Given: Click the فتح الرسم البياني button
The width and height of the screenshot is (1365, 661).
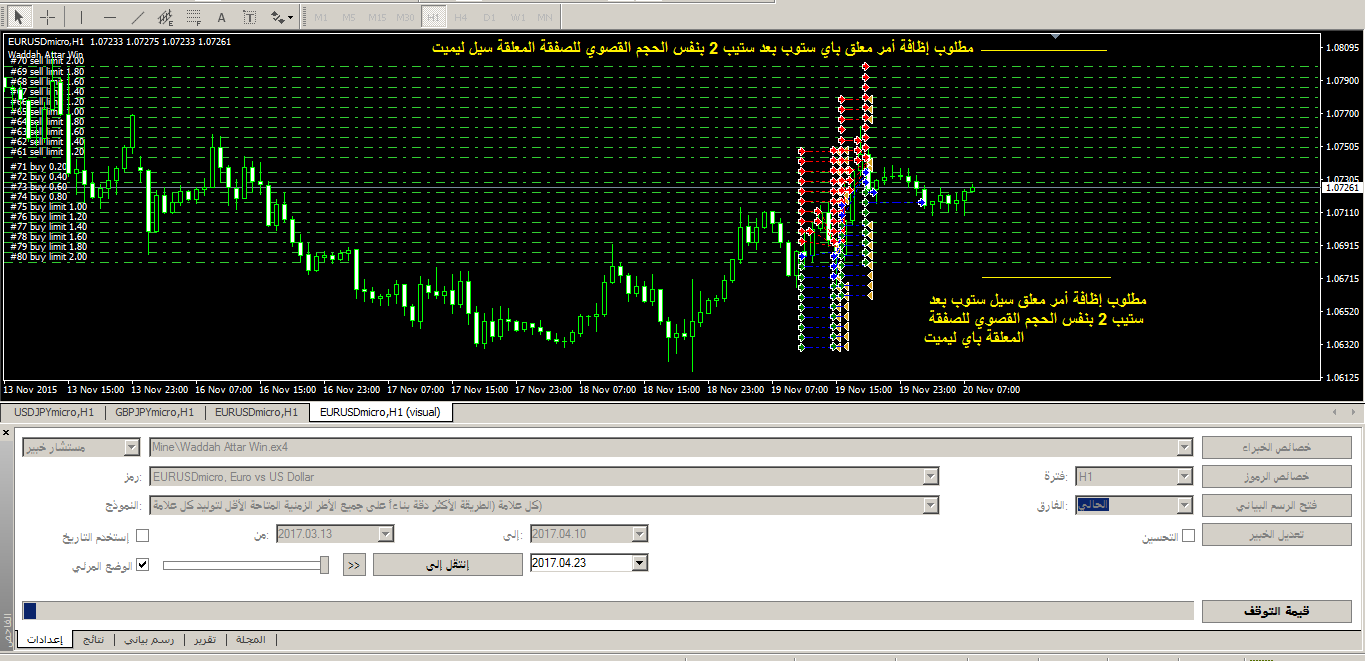Looking at the screenshot, I should click(1276, 506).
